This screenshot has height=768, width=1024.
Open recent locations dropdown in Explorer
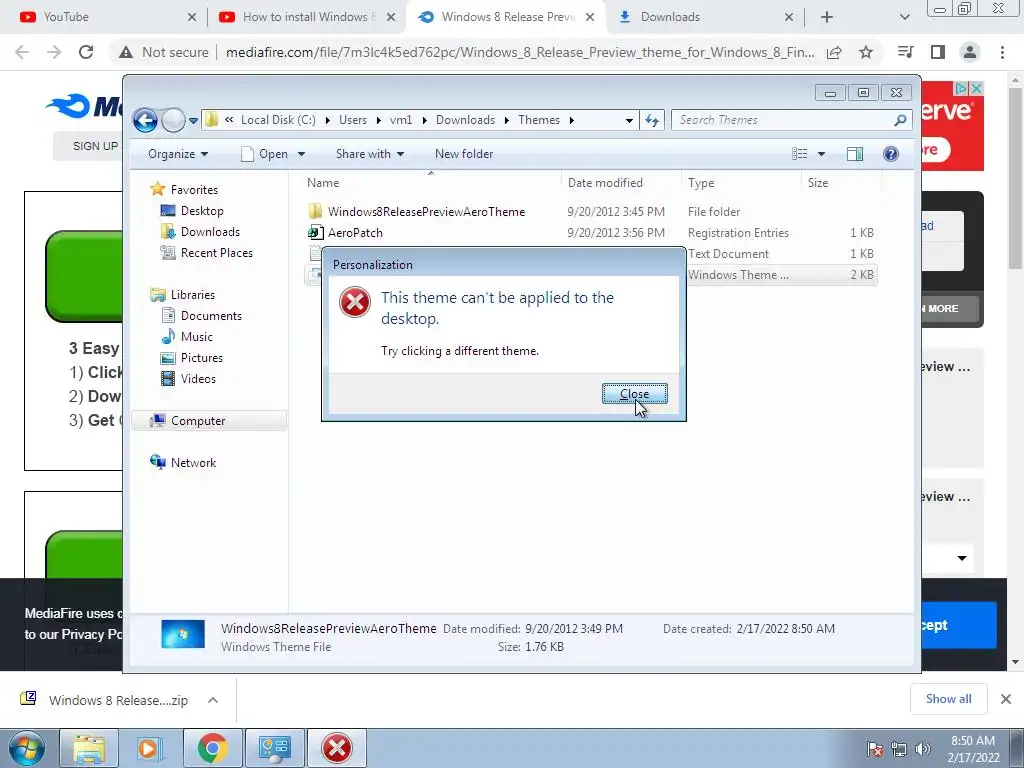click(x=193, y=120)
